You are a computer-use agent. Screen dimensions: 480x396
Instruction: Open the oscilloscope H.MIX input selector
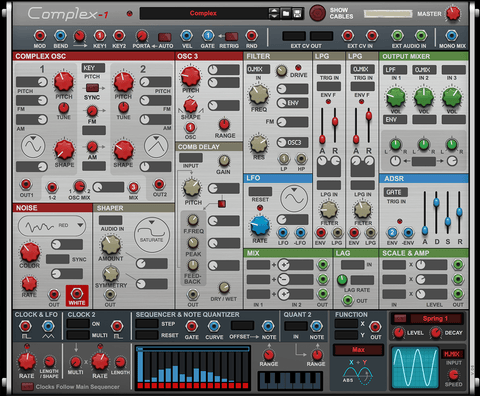coord(452,354)
